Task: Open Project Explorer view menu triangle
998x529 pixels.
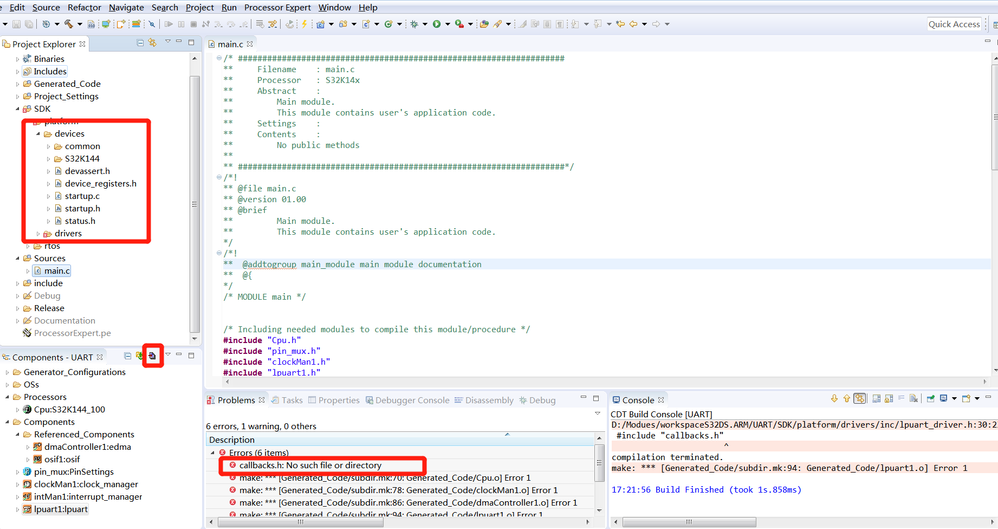Action: [168, 41]
